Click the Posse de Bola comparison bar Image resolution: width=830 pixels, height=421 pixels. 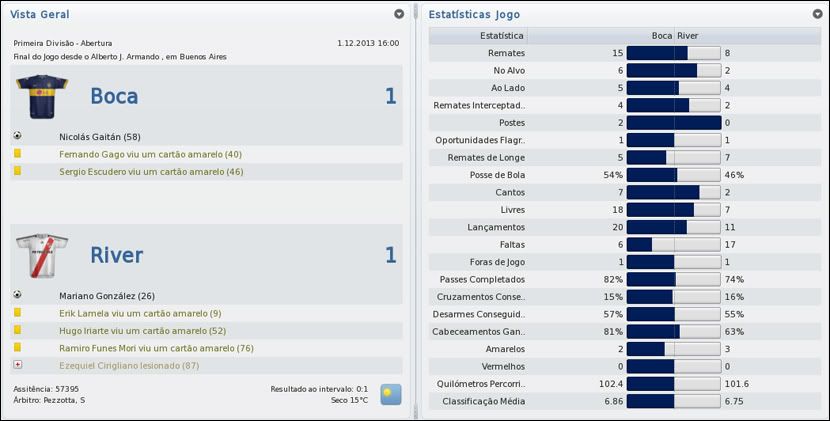coord(673,175)
